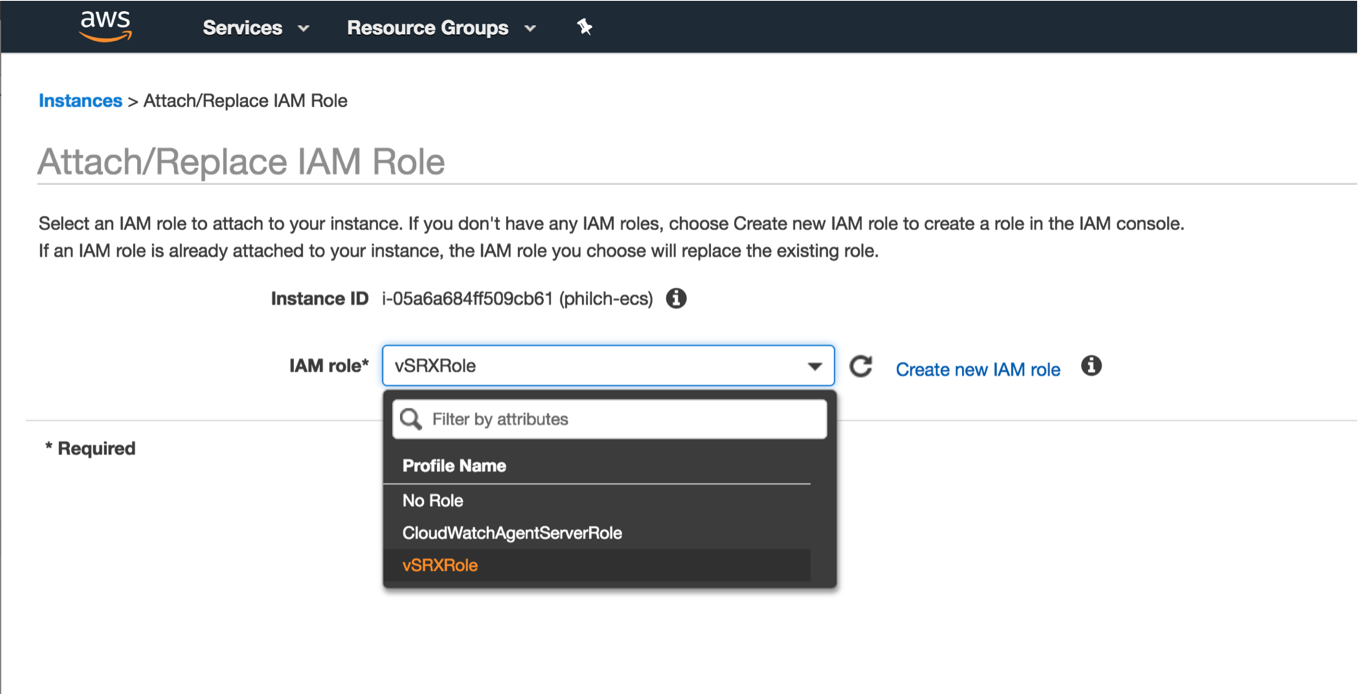The width and height of the screenshot is (1358, 694).
Task: Open the Create new IAM role link
Action: coord(977,369)
